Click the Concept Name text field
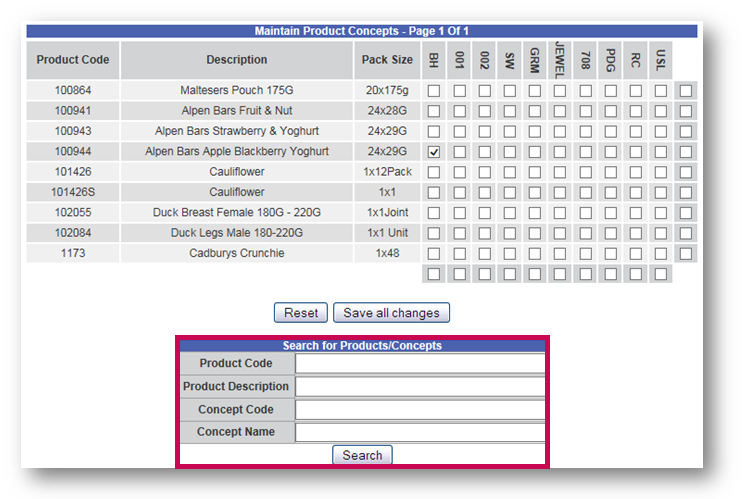 pyautogui.click(x=419, y=432)
